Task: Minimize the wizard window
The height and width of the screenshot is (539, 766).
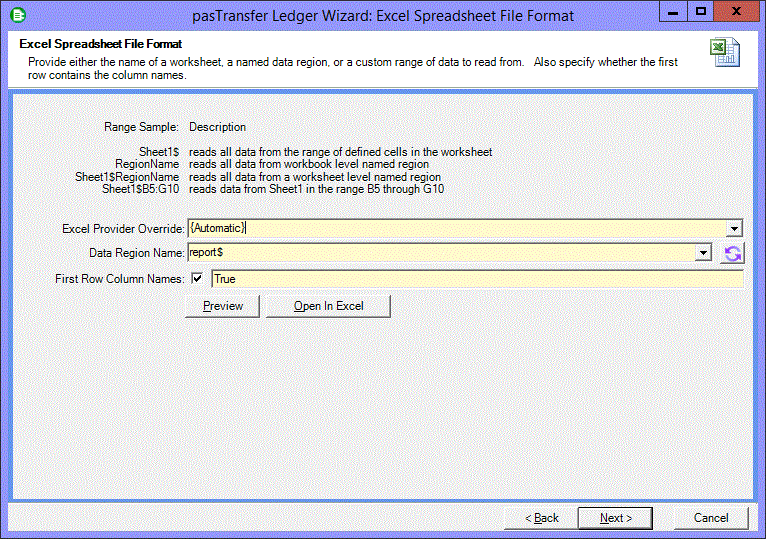Action: click(x=673, y=12)
